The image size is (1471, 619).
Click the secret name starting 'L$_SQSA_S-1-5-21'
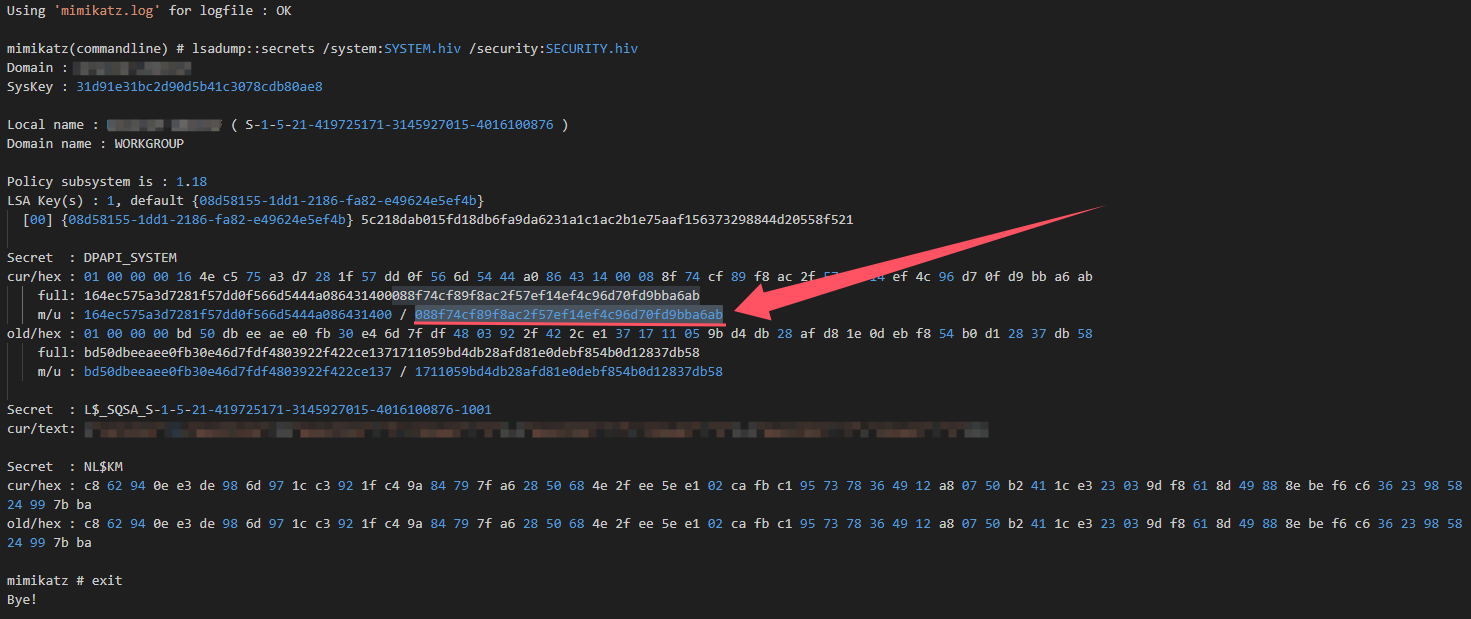click(x=288, y=410)
